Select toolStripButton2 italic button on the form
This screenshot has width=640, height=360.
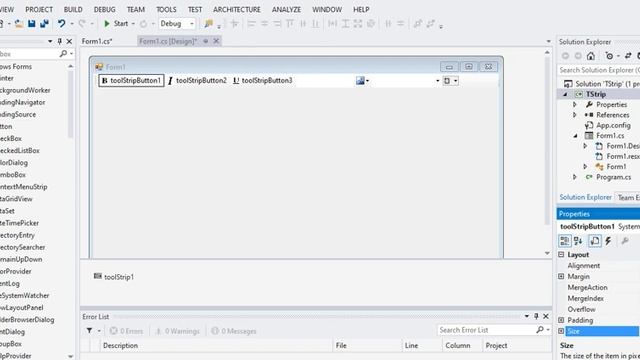click(197, 80)
